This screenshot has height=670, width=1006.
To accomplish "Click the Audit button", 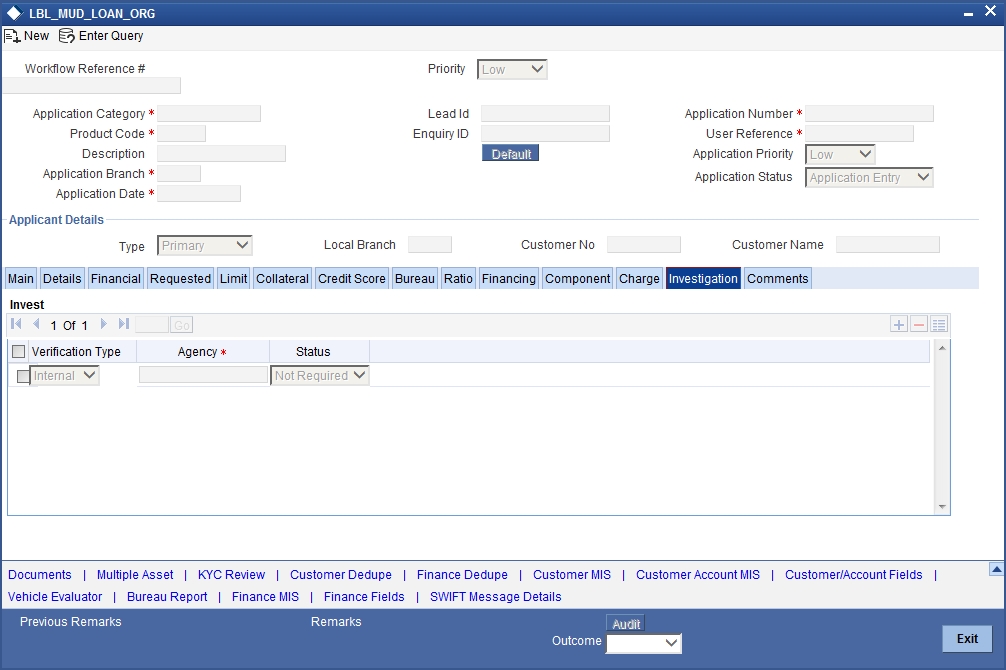I will (x=626, y=624).
